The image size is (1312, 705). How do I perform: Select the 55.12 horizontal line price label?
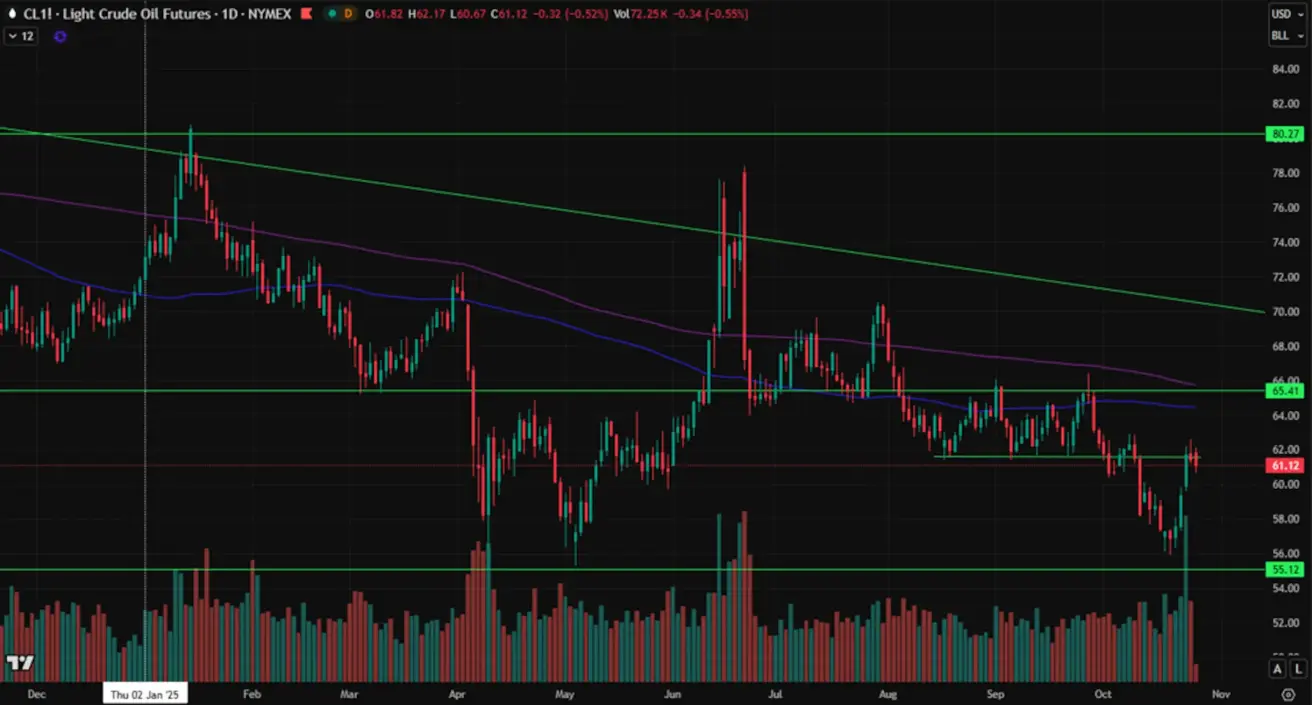click(1283, 569)
